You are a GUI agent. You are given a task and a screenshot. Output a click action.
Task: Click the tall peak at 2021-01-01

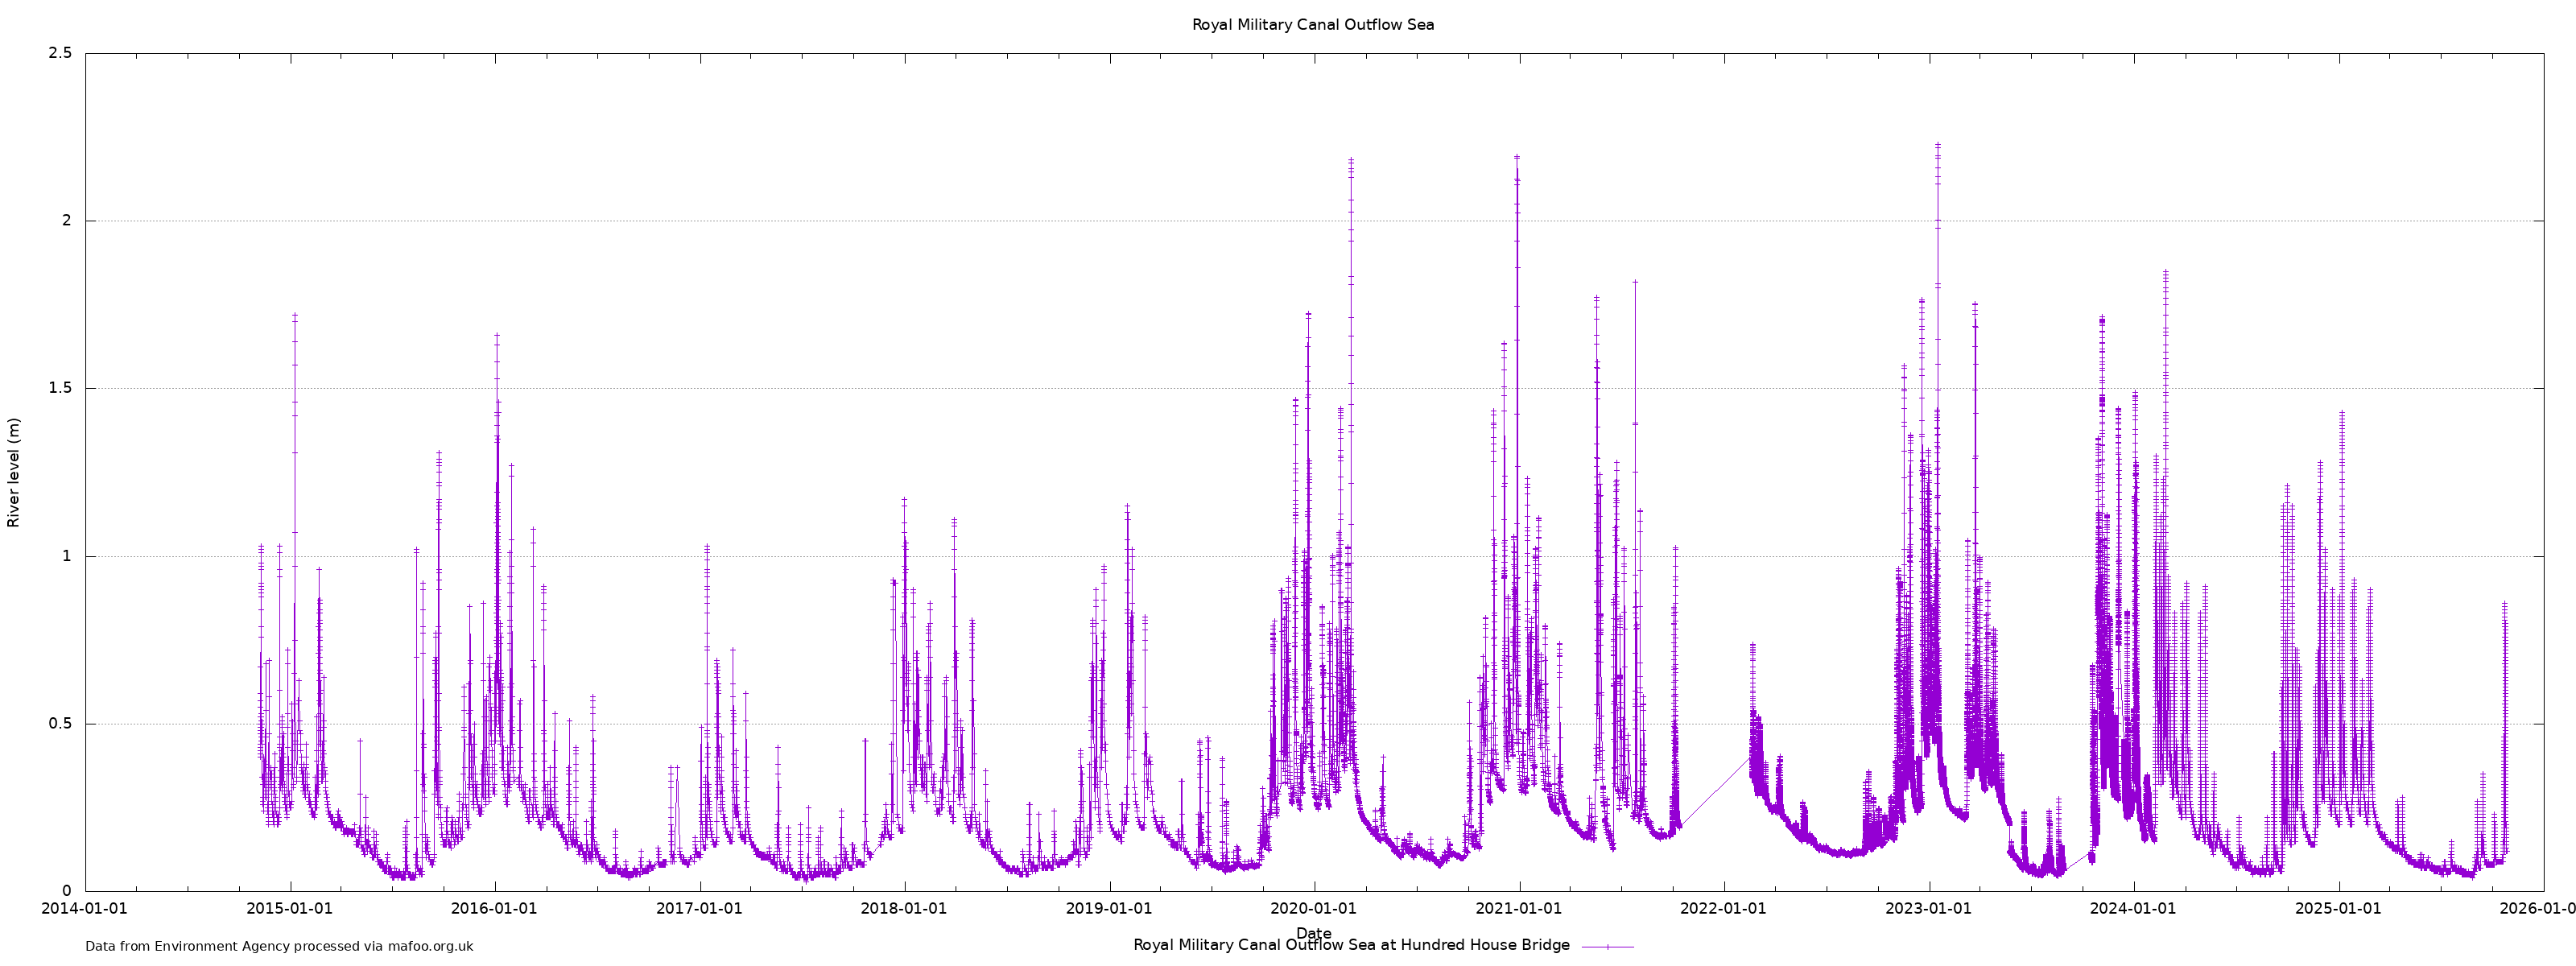(x=1517, y=158)
